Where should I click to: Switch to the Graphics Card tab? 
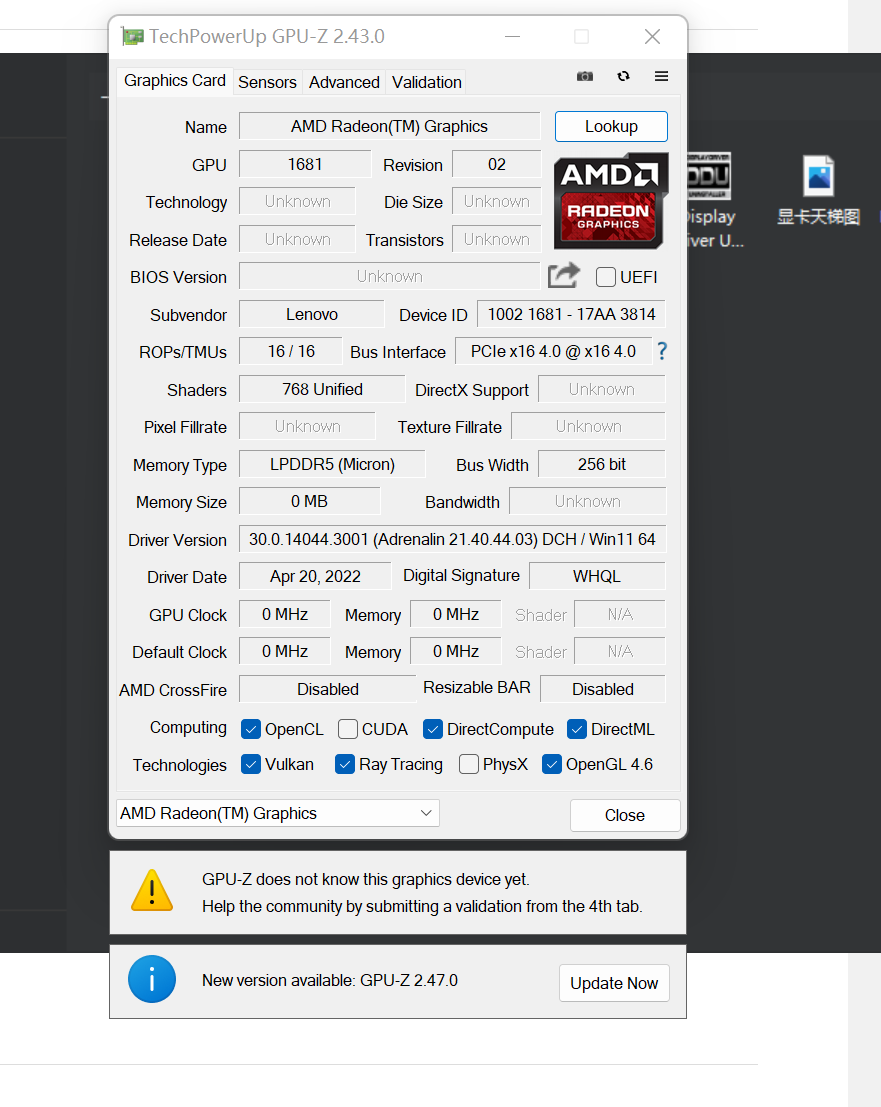click(175, 81)
